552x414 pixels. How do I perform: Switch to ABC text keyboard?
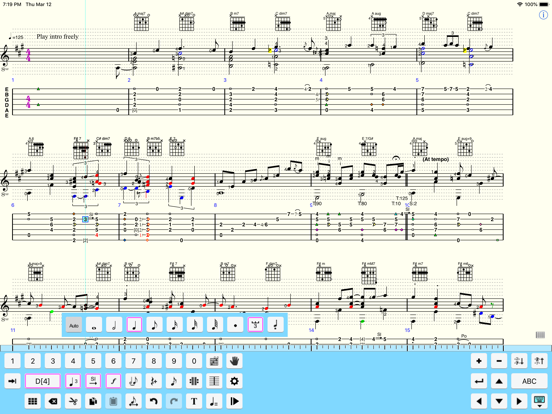(529, 381)
